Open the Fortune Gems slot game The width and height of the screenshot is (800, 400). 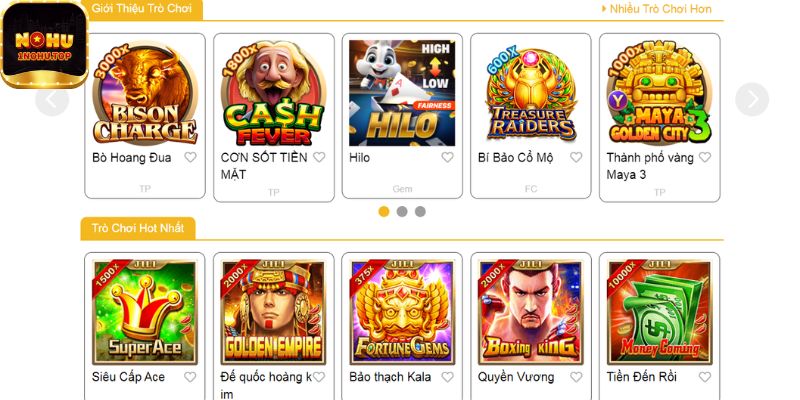(x=402, y=312)
